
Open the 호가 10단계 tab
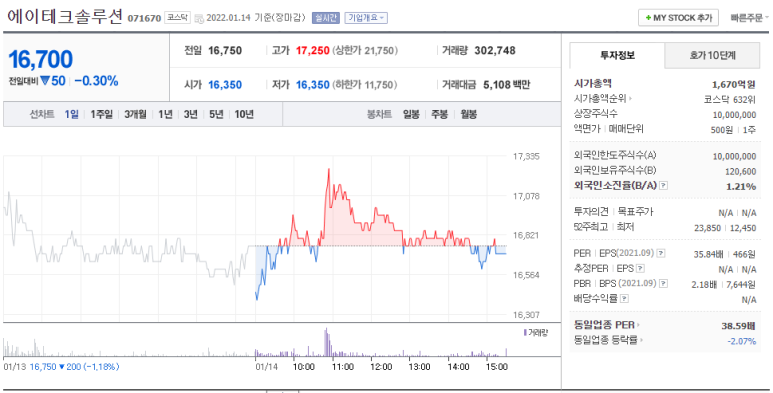pos(712,55)
